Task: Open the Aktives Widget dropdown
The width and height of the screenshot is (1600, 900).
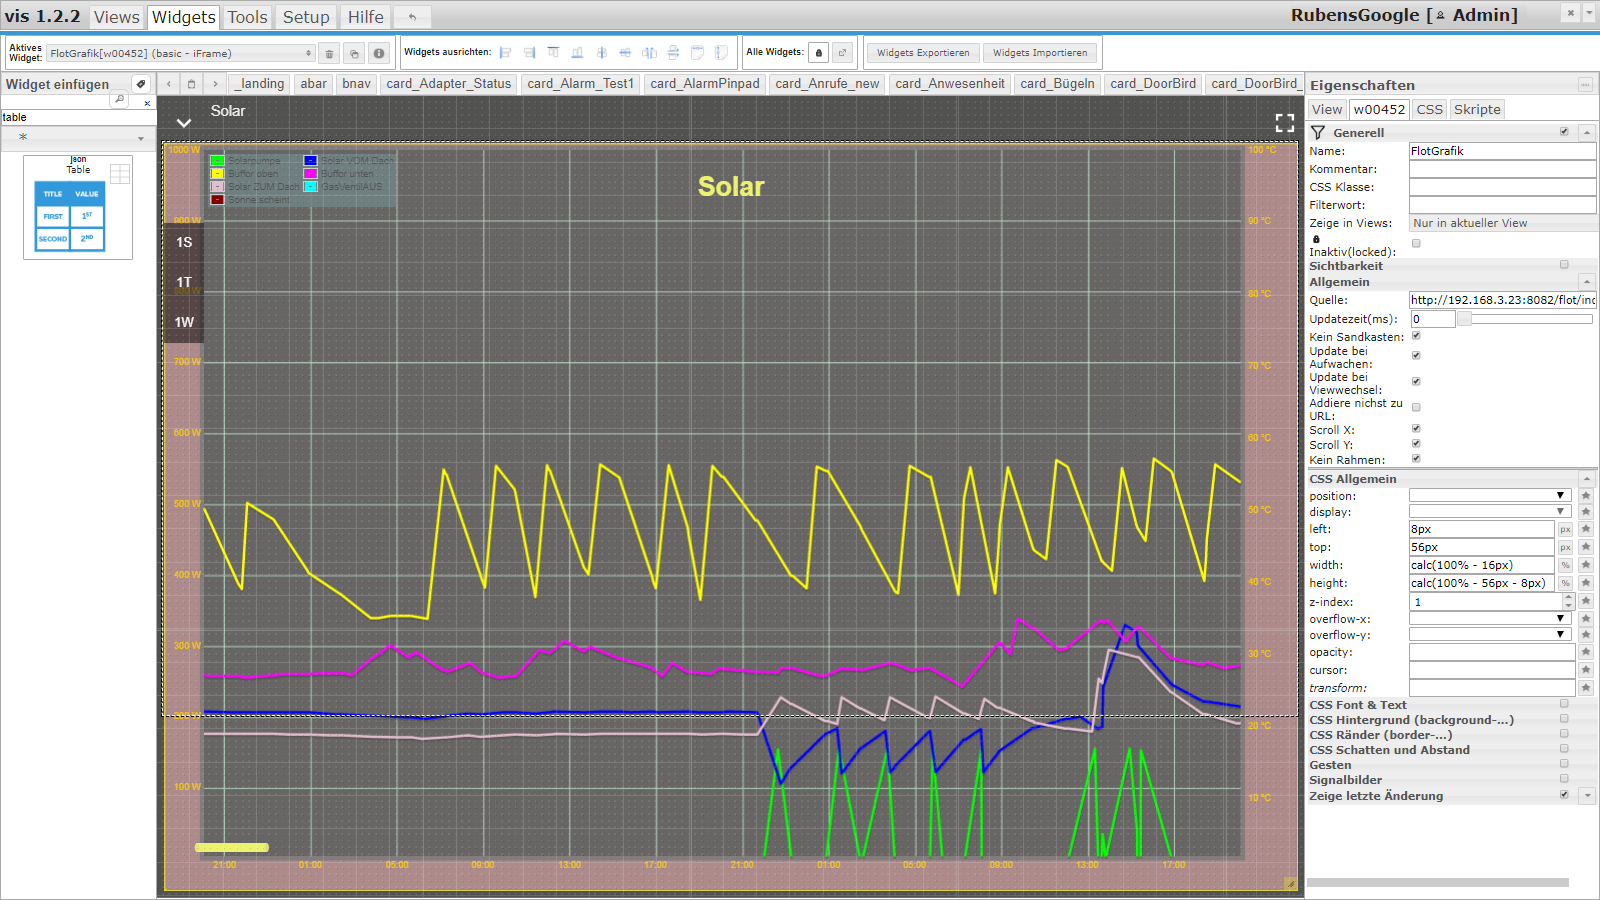Action: 180,54
